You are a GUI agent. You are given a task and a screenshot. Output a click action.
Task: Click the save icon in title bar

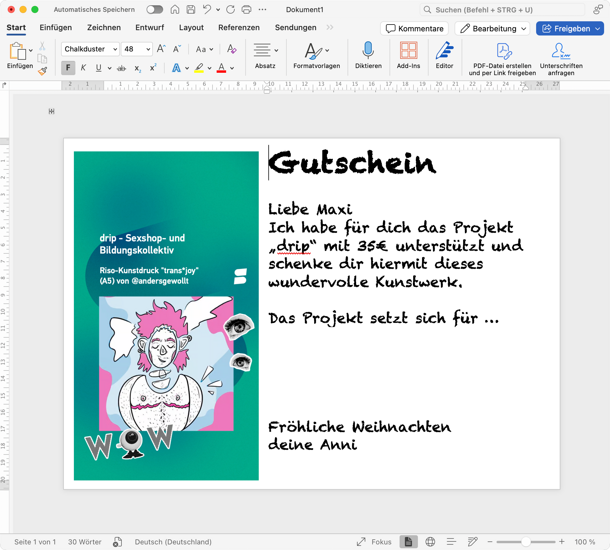point(190,9)
